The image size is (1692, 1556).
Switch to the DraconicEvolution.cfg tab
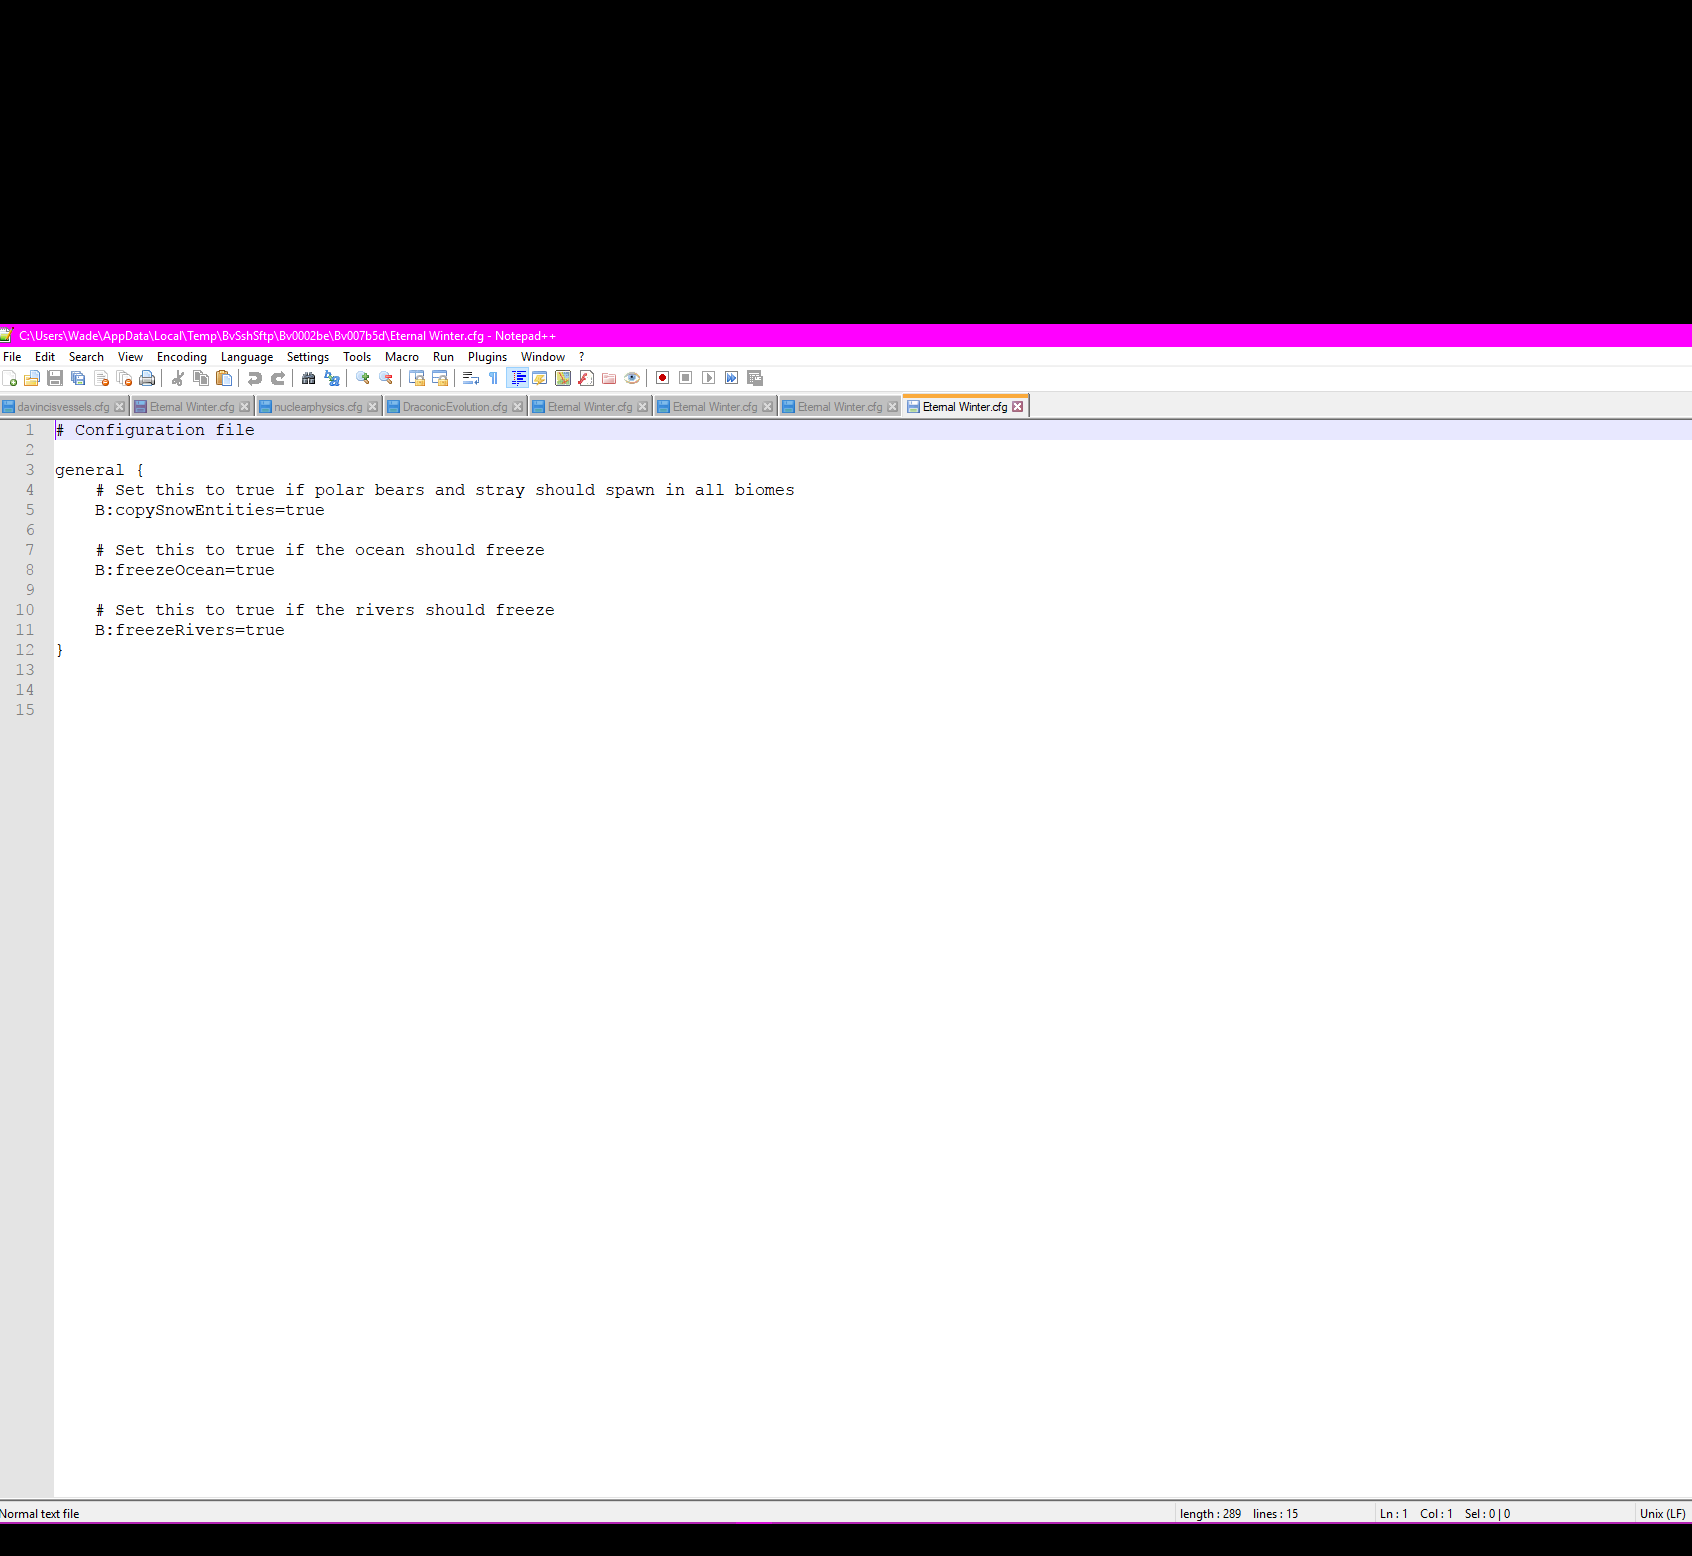click(455, 407)
